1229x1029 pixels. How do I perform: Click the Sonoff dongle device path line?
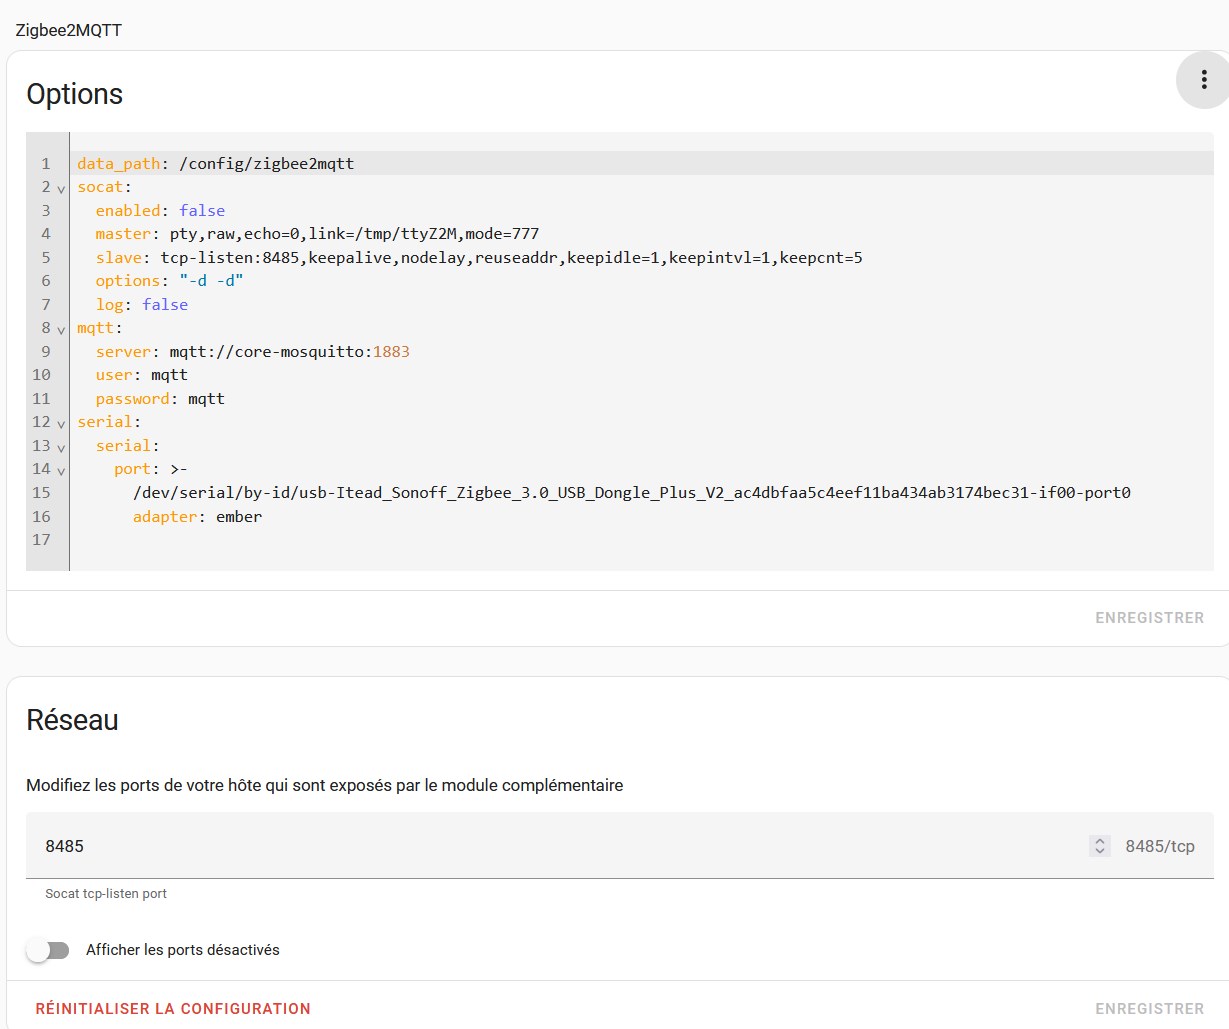631,493
